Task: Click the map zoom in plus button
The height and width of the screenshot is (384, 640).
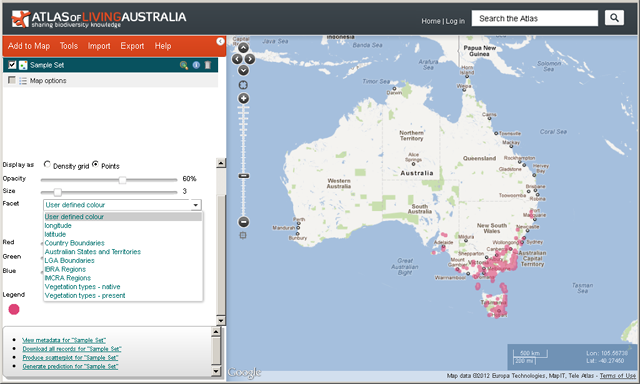Action: pos(244,98)
